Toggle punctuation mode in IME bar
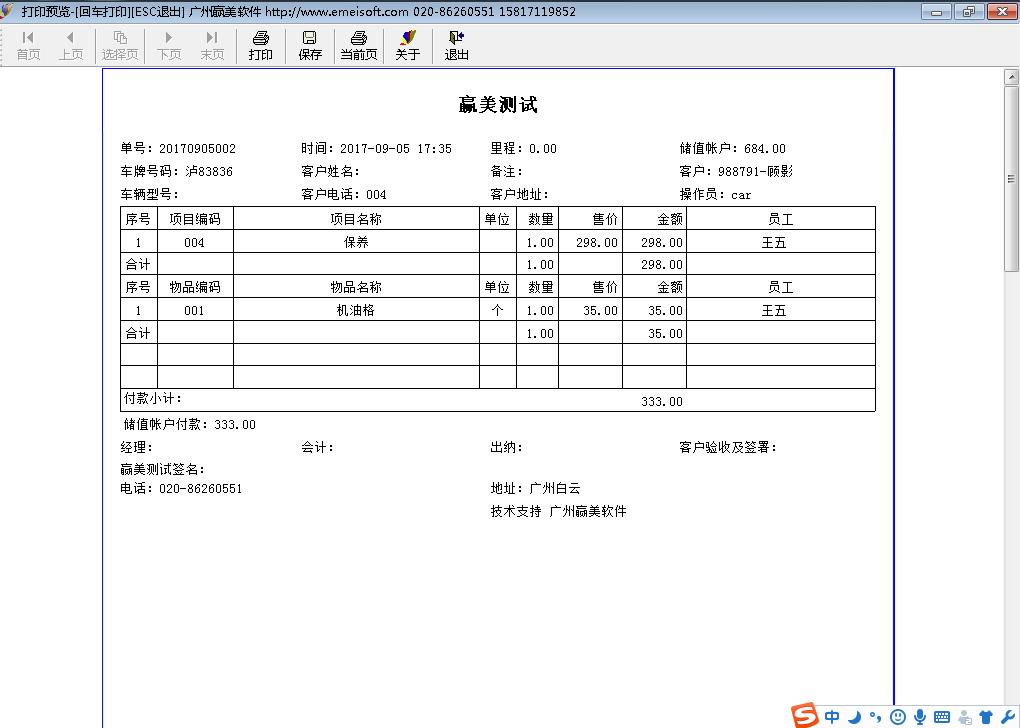This screenshot has width=1020, height=728. pyautogui.click(x=875, y=717)
